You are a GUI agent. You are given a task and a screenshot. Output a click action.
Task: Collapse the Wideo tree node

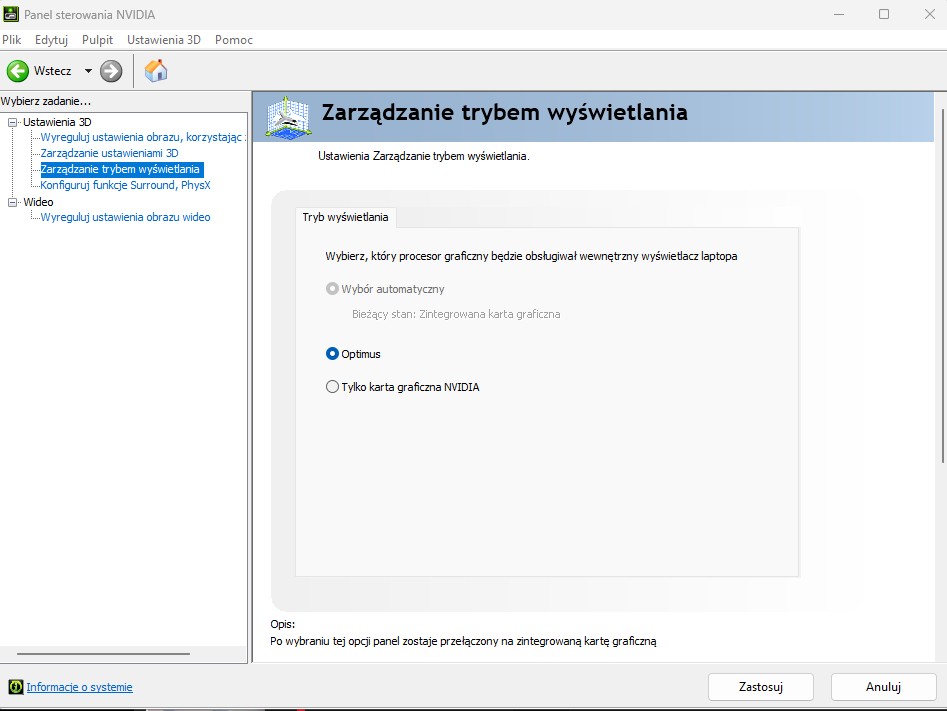[13, 202]
